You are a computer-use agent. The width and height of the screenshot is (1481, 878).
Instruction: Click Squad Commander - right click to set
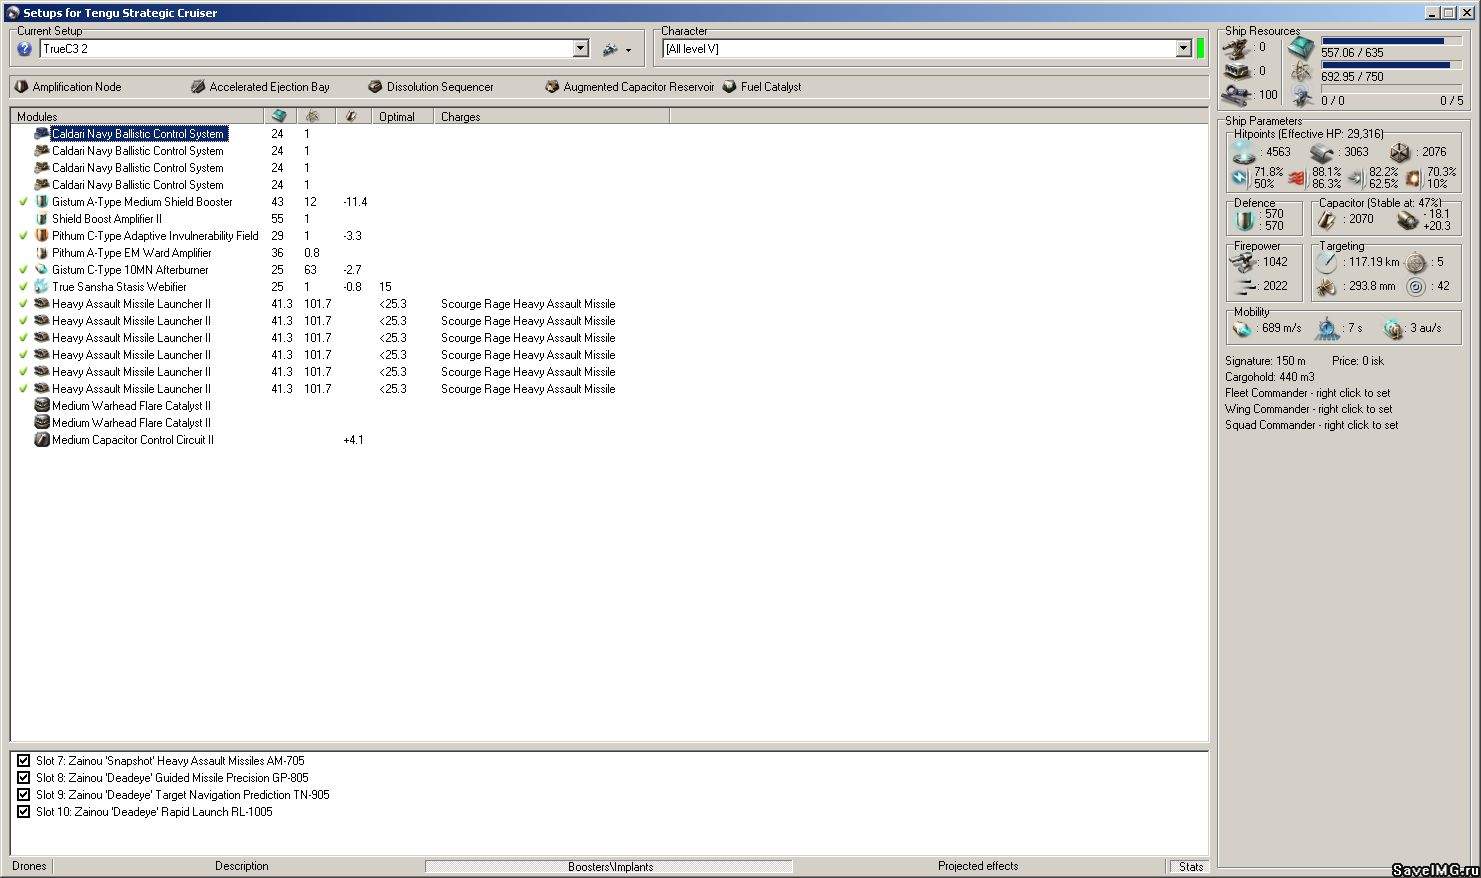click(1311, 425)
